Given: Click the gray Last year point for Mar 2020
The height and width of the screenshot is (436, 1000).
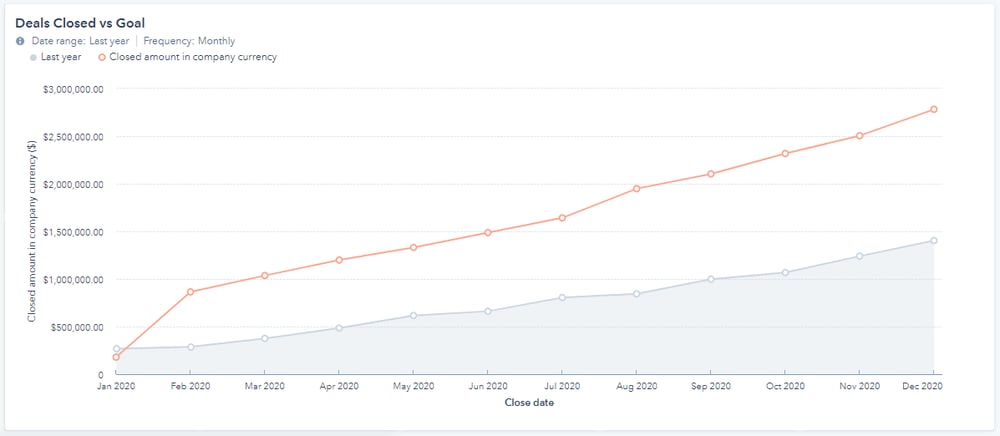Looking at the screenshot, I should point(265,338).
